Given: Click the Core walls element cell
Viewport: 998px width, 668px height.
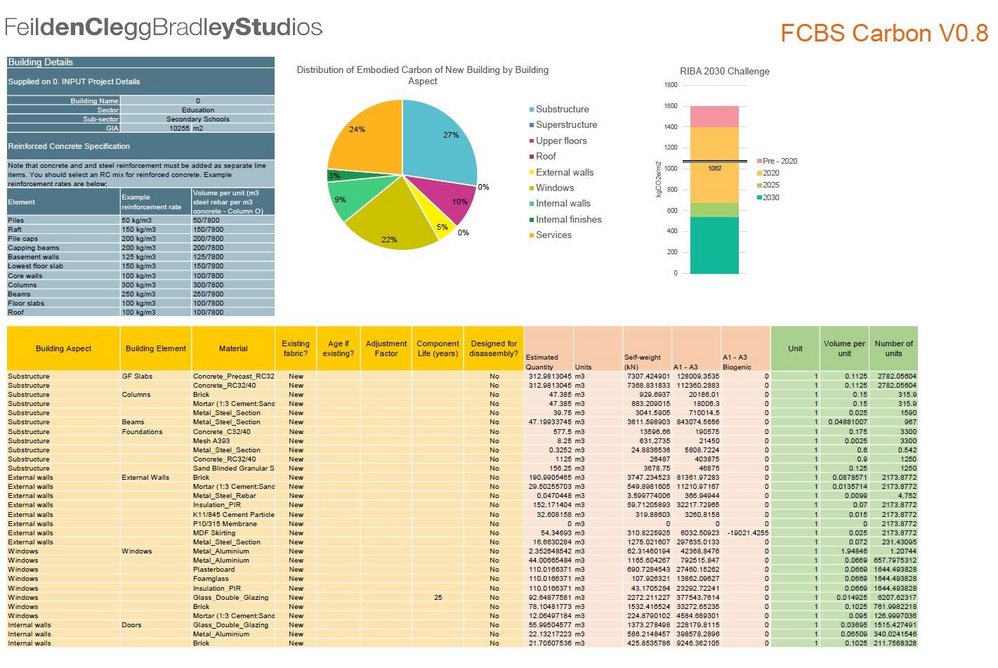Looking at the screenshot, I should point(64,276).
